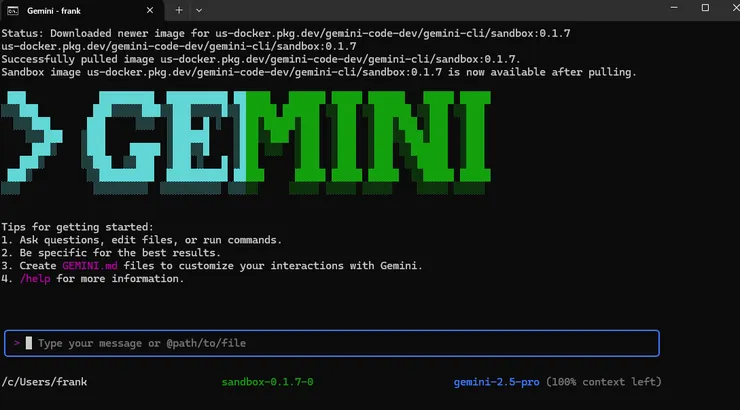Open the new-tab profile dropdown chevron
Image resolution: width=740 pixels, height=410 pixels.
click(199, 10)
